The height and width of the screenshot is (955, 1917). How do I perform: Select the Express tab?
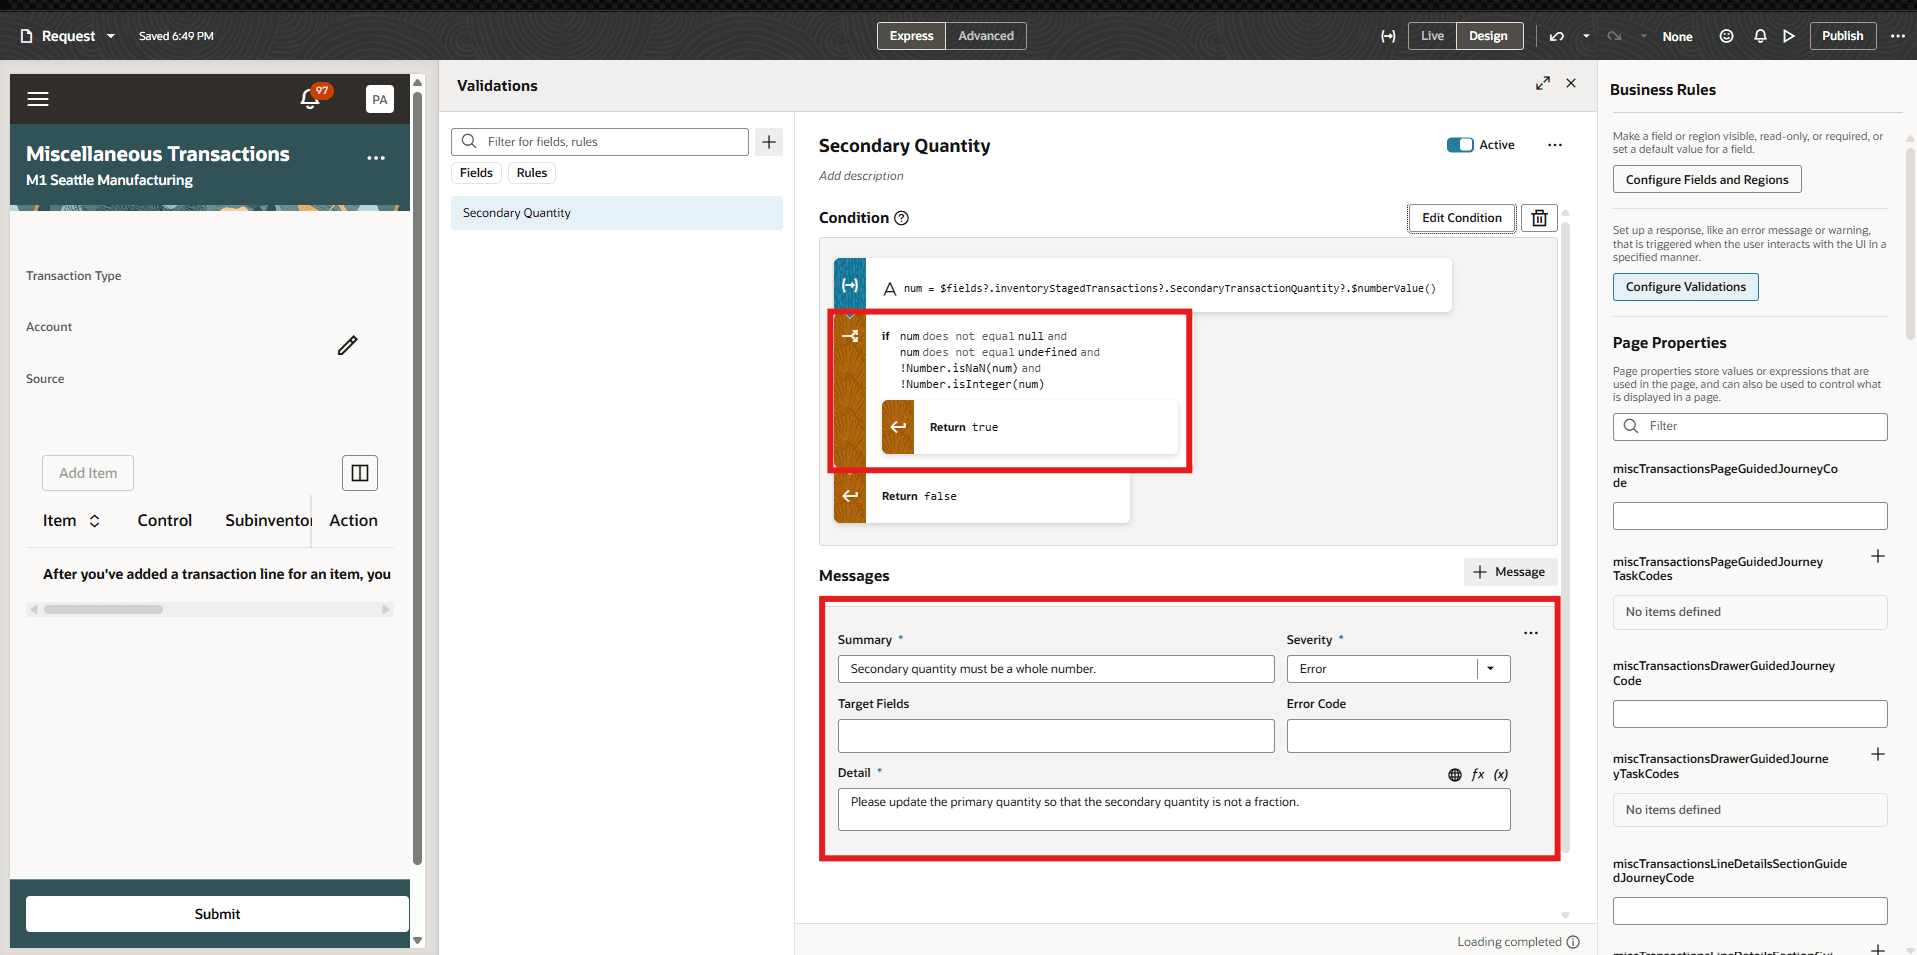(911, 36)
